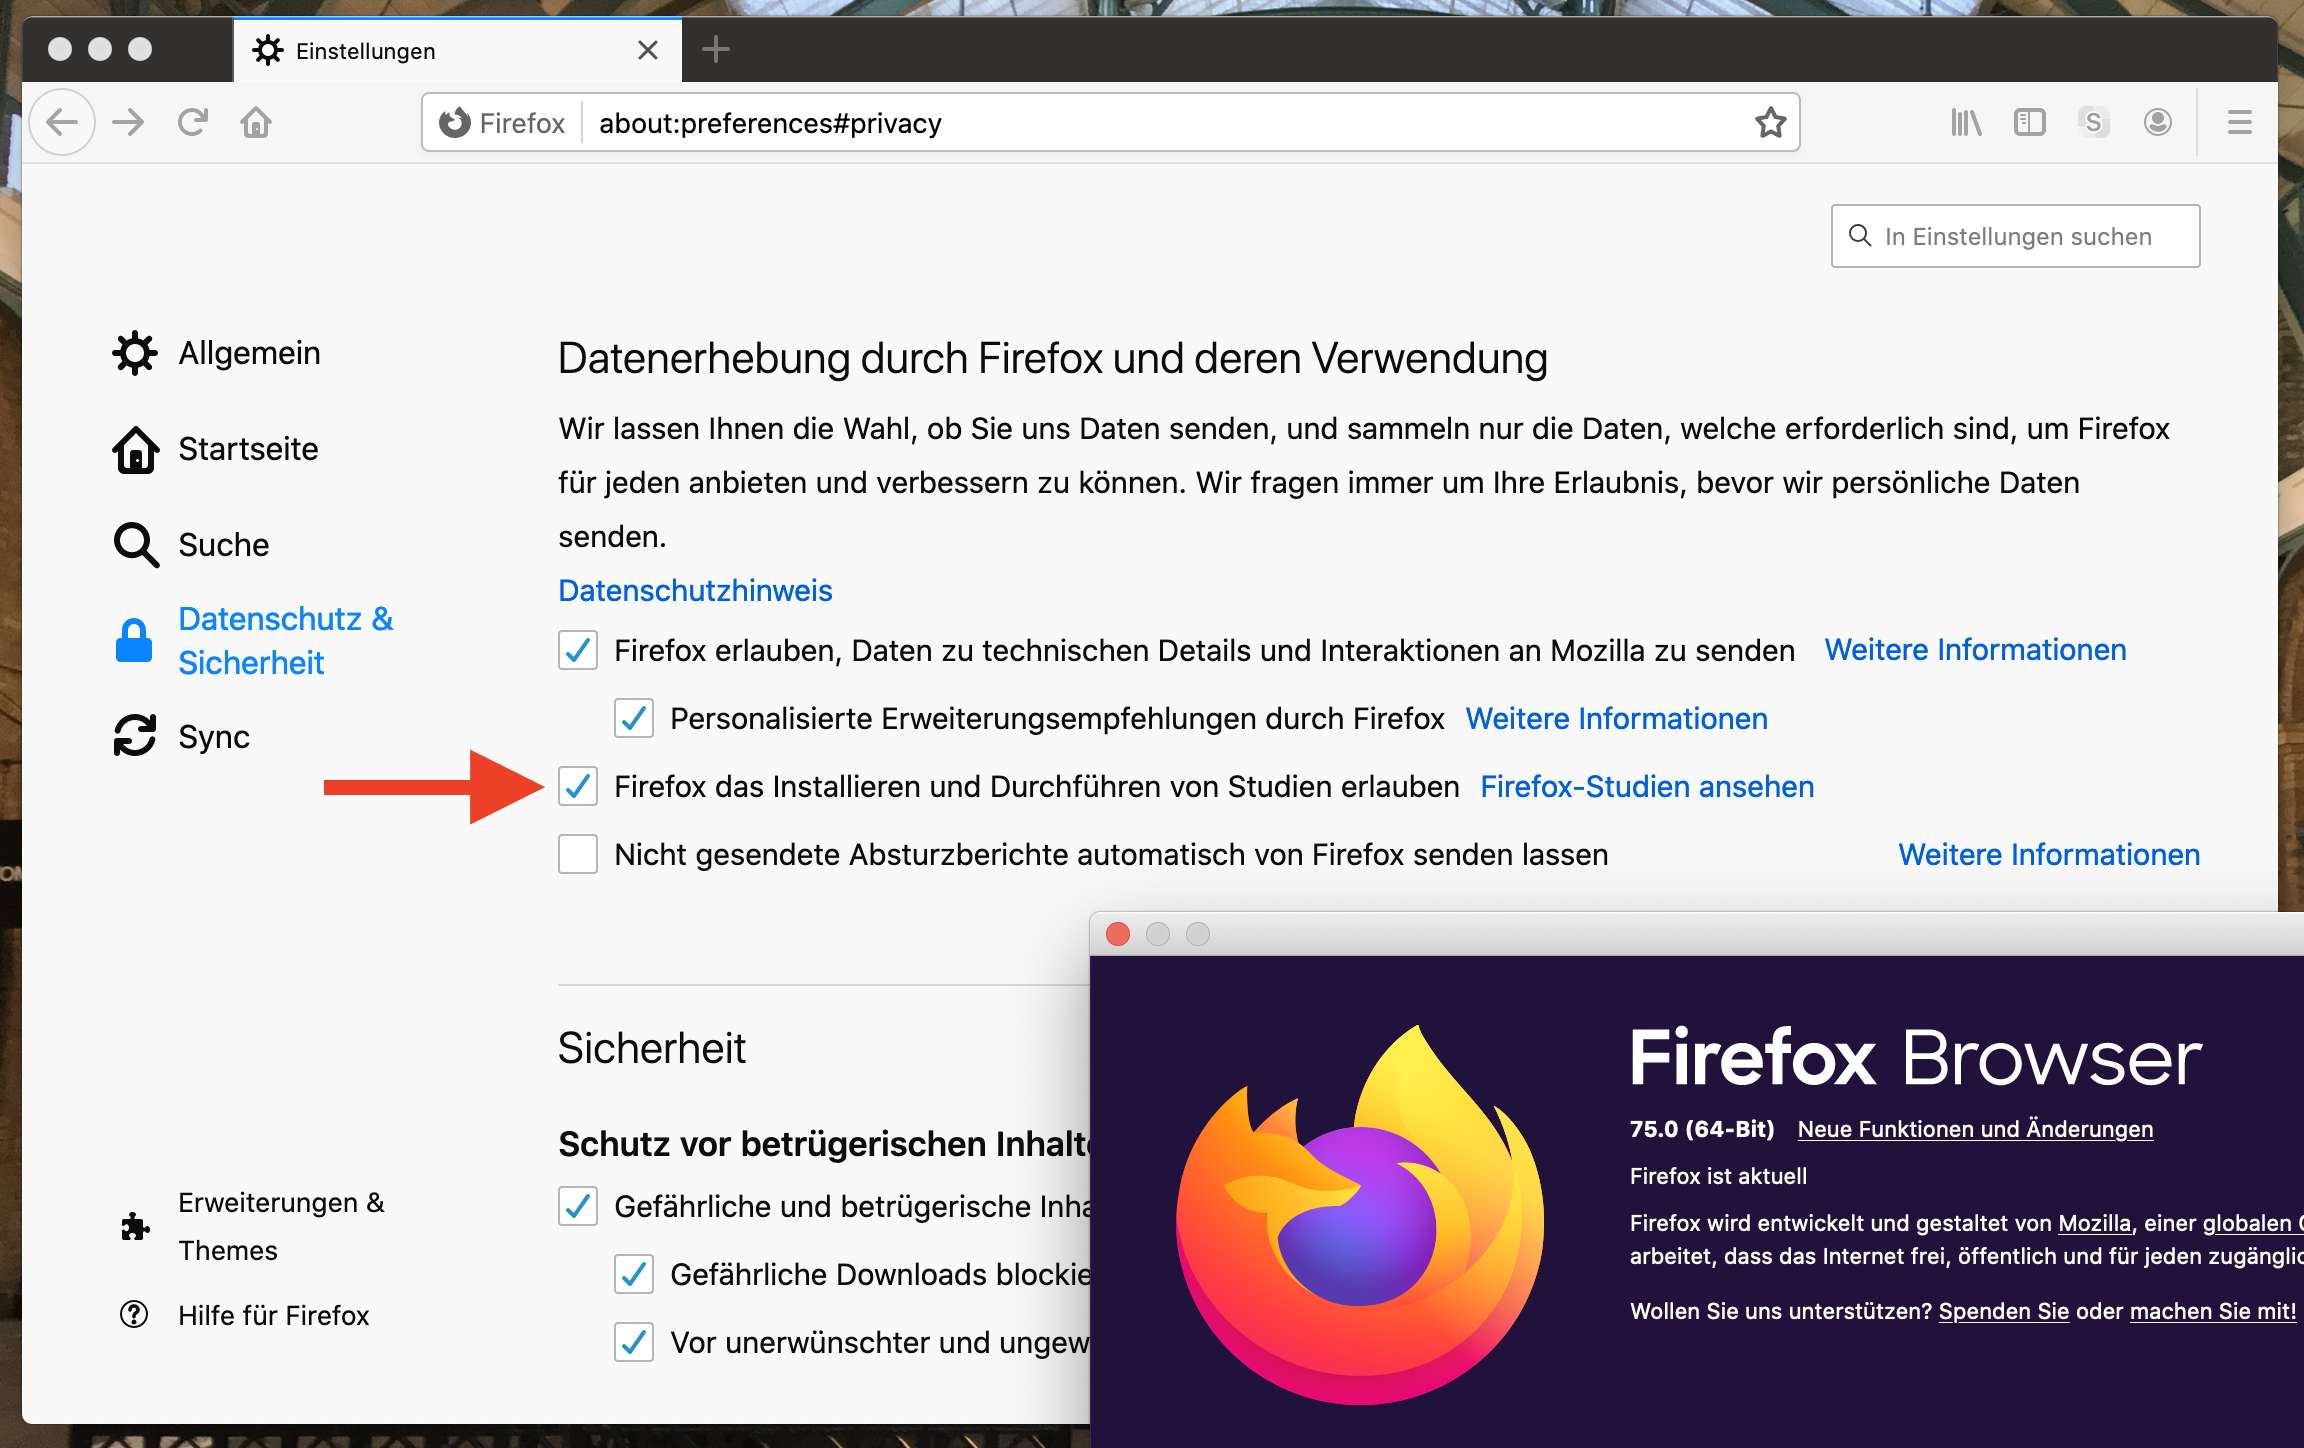Open Weitere Informationen for Absturzberichte
This screenshot has width=2304, height=1448.
pos(2049,854)
